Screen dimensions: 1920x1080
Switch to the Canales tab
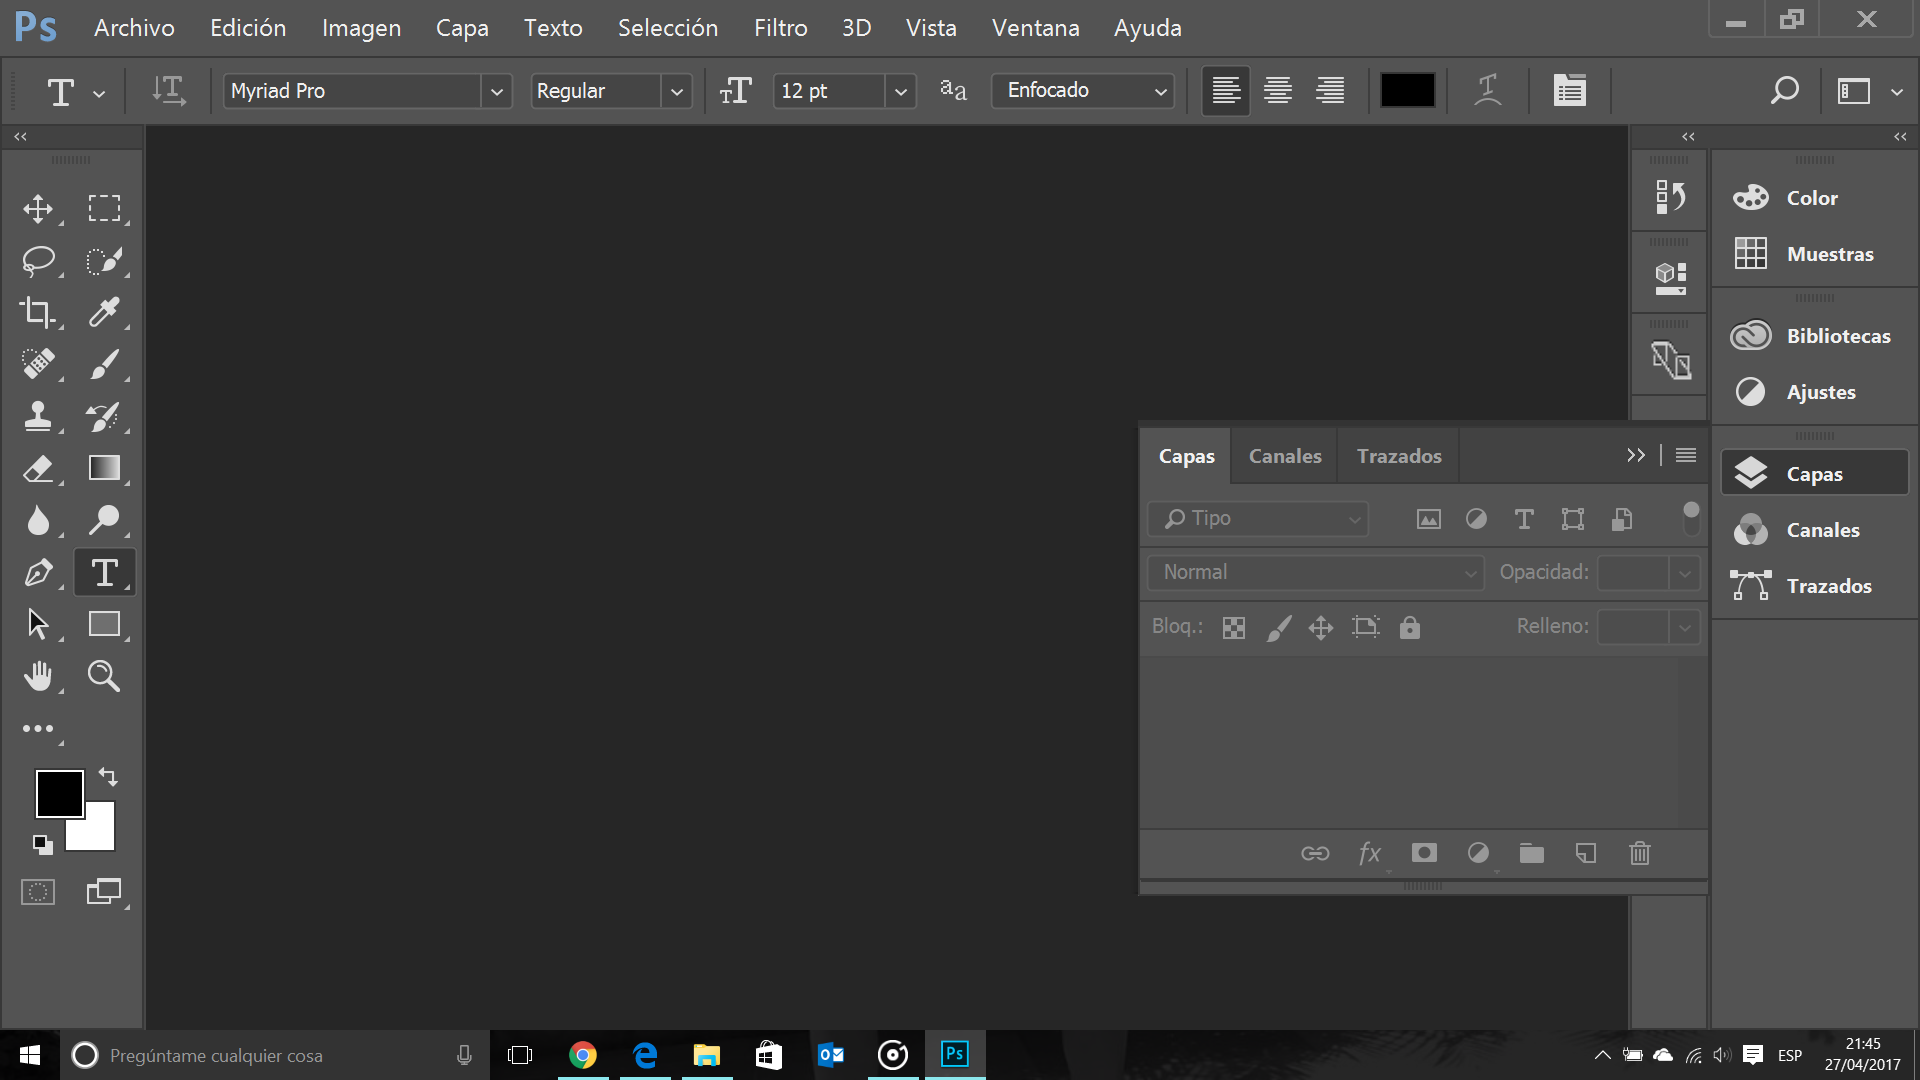click(x=1285, y=456)
